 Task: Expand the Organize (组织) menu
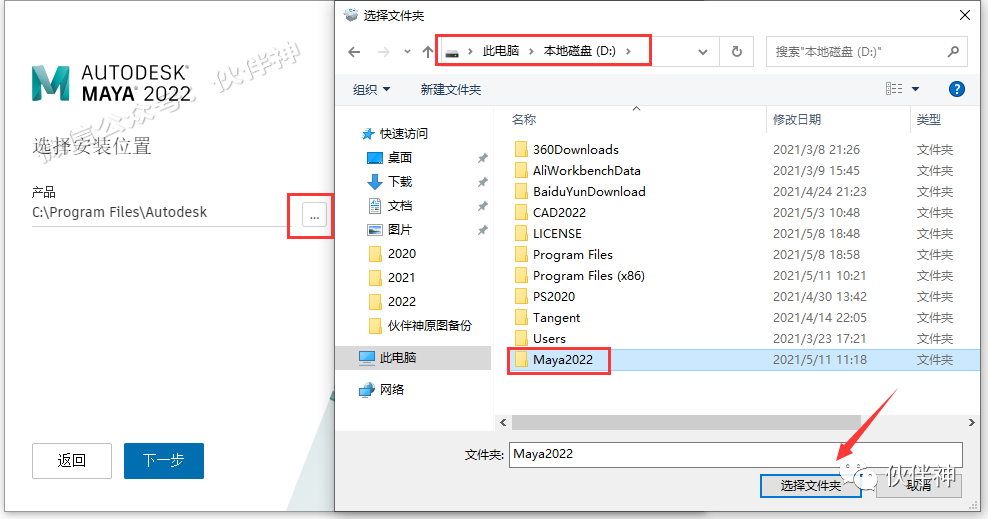pyautogui.click(x=371, y=89)
